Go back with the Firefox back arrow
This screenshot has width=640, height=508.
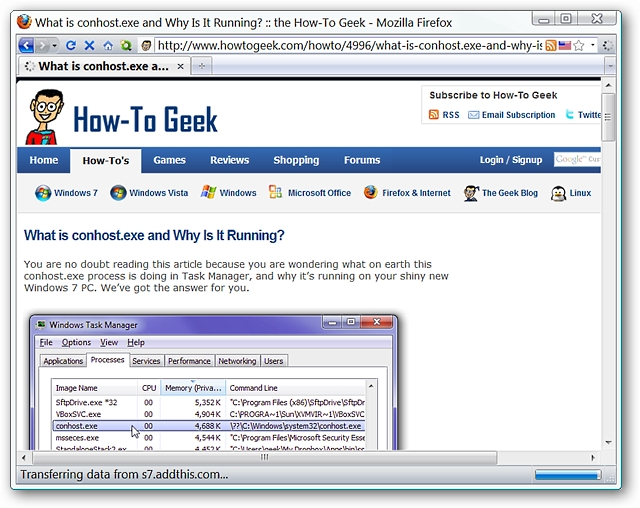(27, 45)
